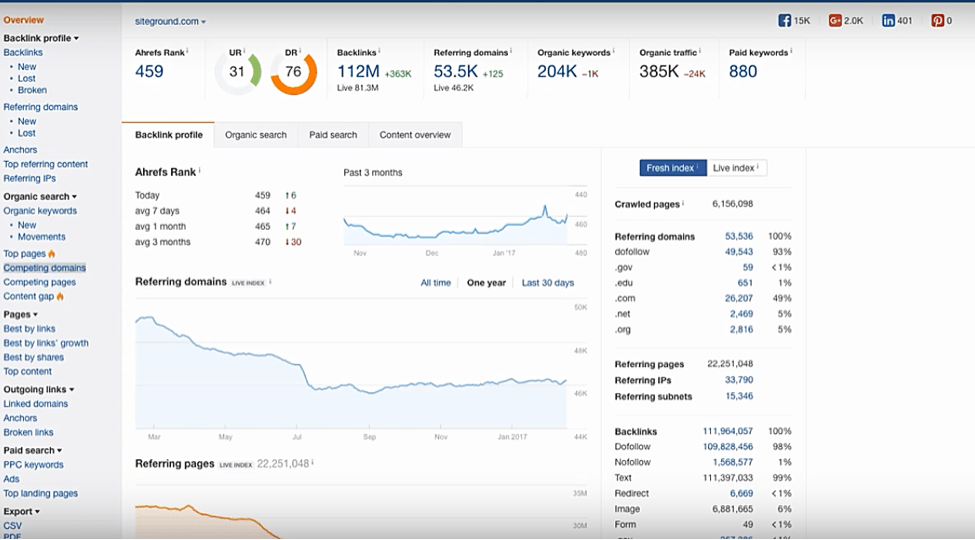Open Backlinks in the sidebar
975x540 pixels.
coord(23,52)
